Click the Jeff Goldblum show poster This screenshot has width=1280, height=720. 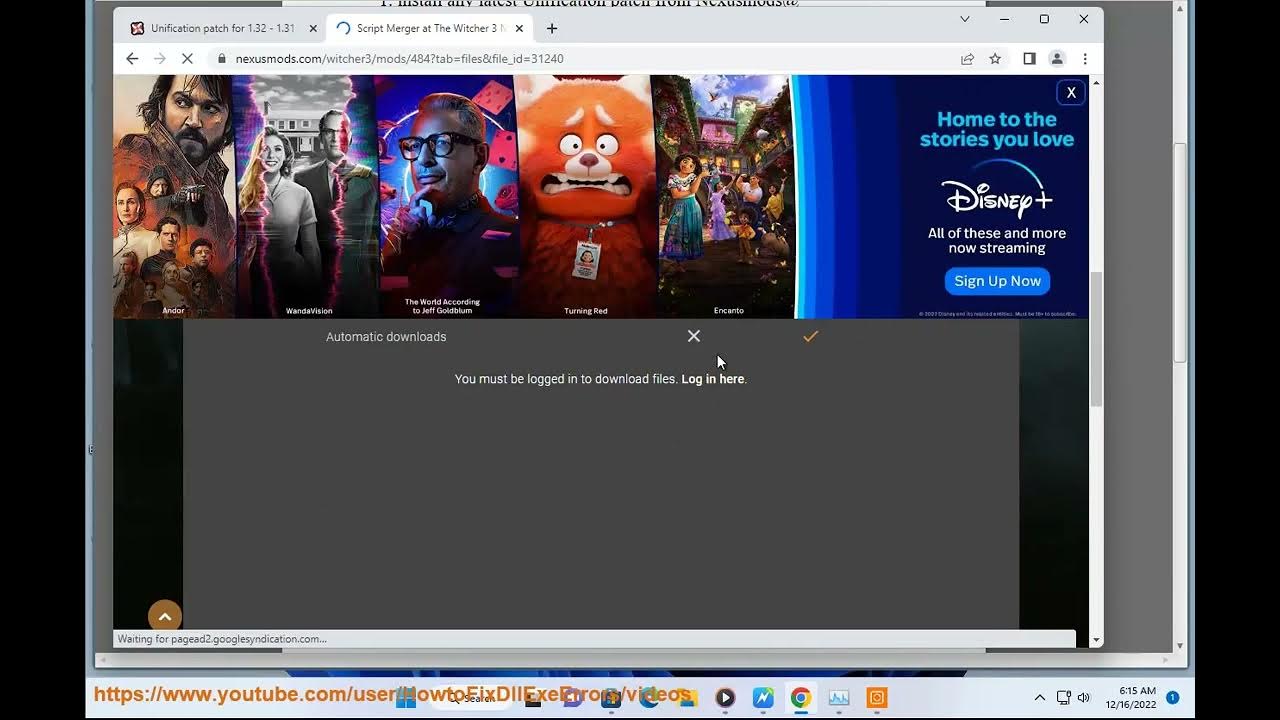click(x=446, y=197)
